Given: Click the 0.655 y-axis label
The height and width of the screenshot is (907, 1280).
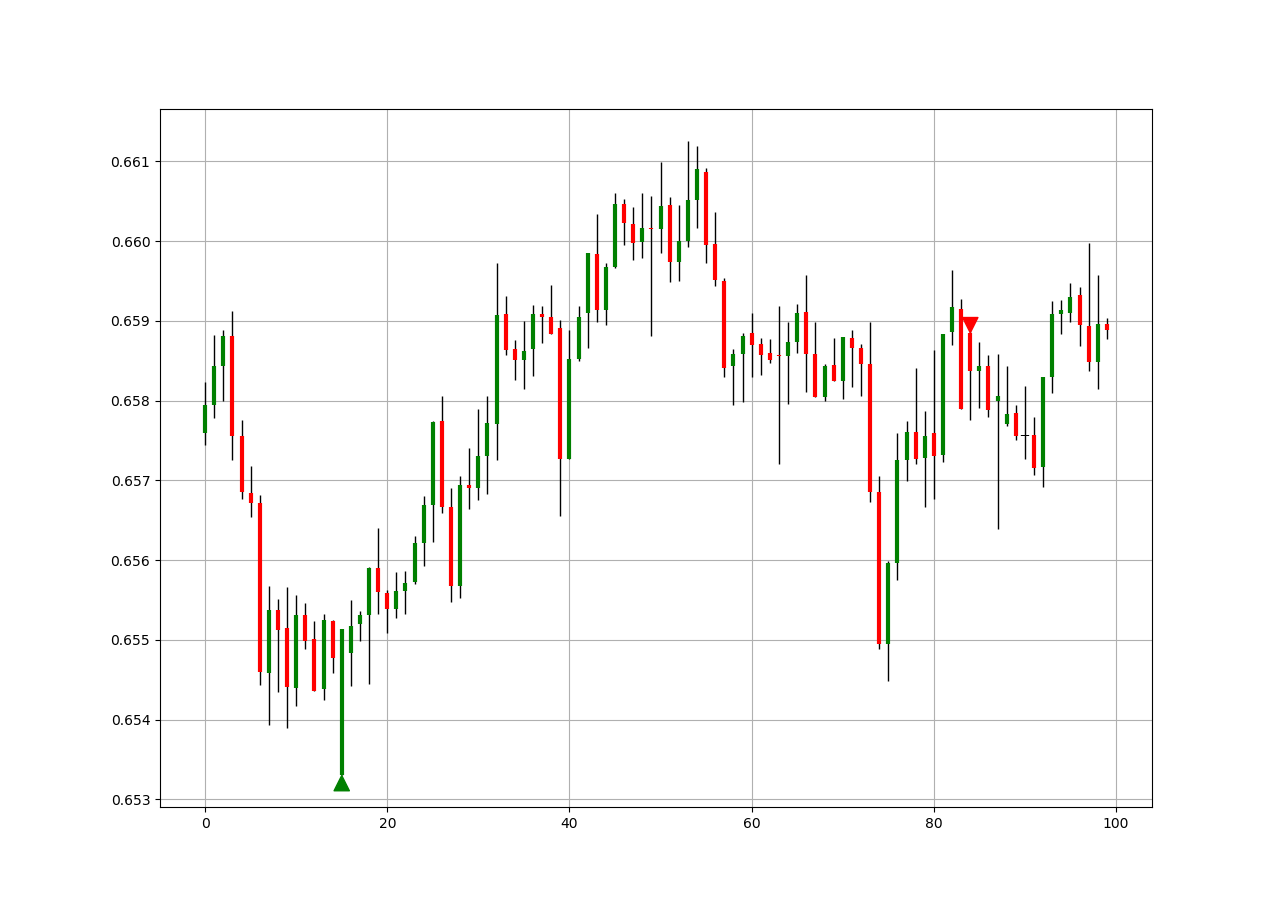Looking at the screenshot, I should point(131,641).
